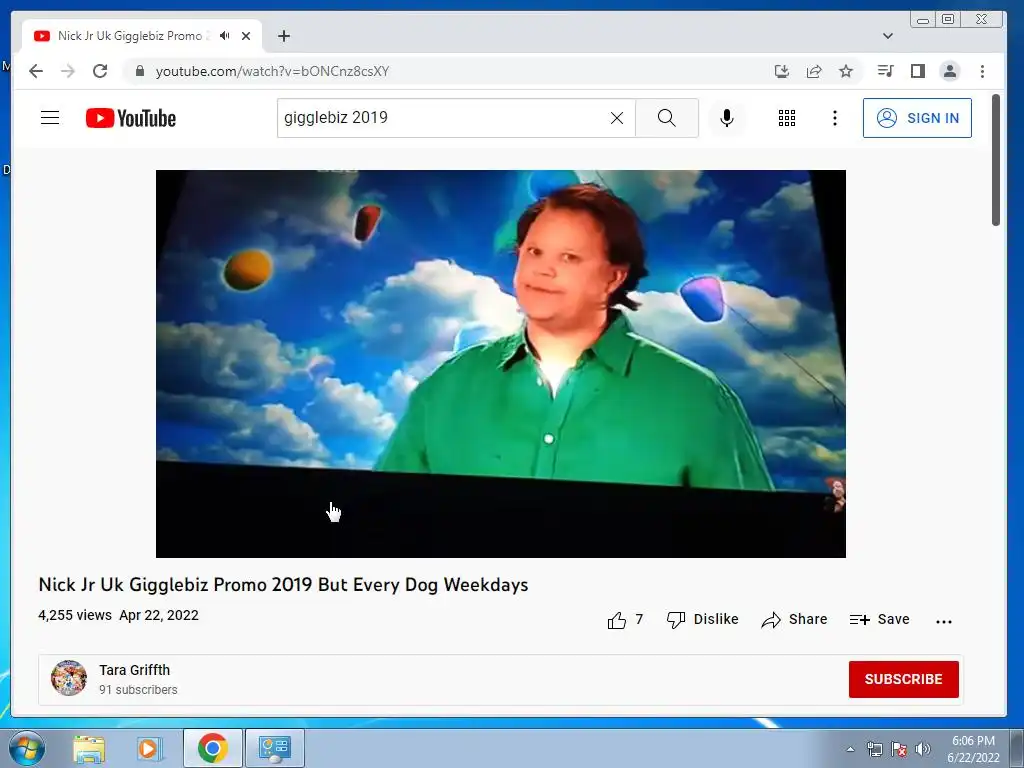Go to the YouTube home logo

(x=131, y=118)
